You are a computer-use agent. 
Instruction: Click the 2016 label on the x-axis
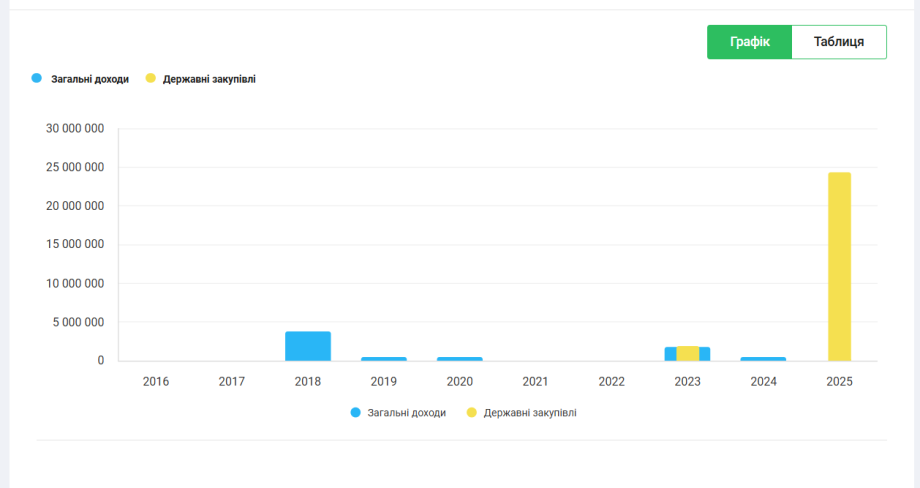[x=156, y=381]
